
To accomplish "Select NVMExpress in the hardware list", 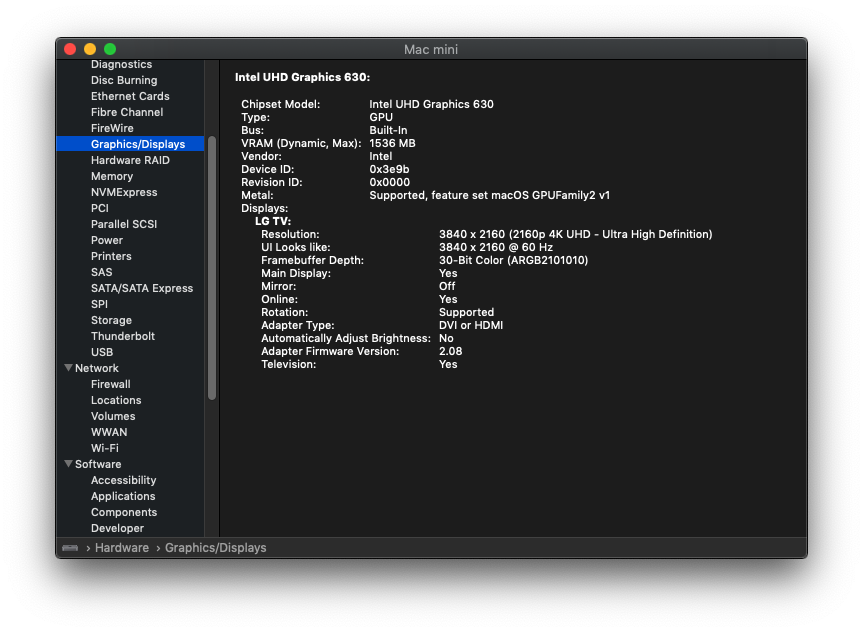I will click(x=123, y=192).
